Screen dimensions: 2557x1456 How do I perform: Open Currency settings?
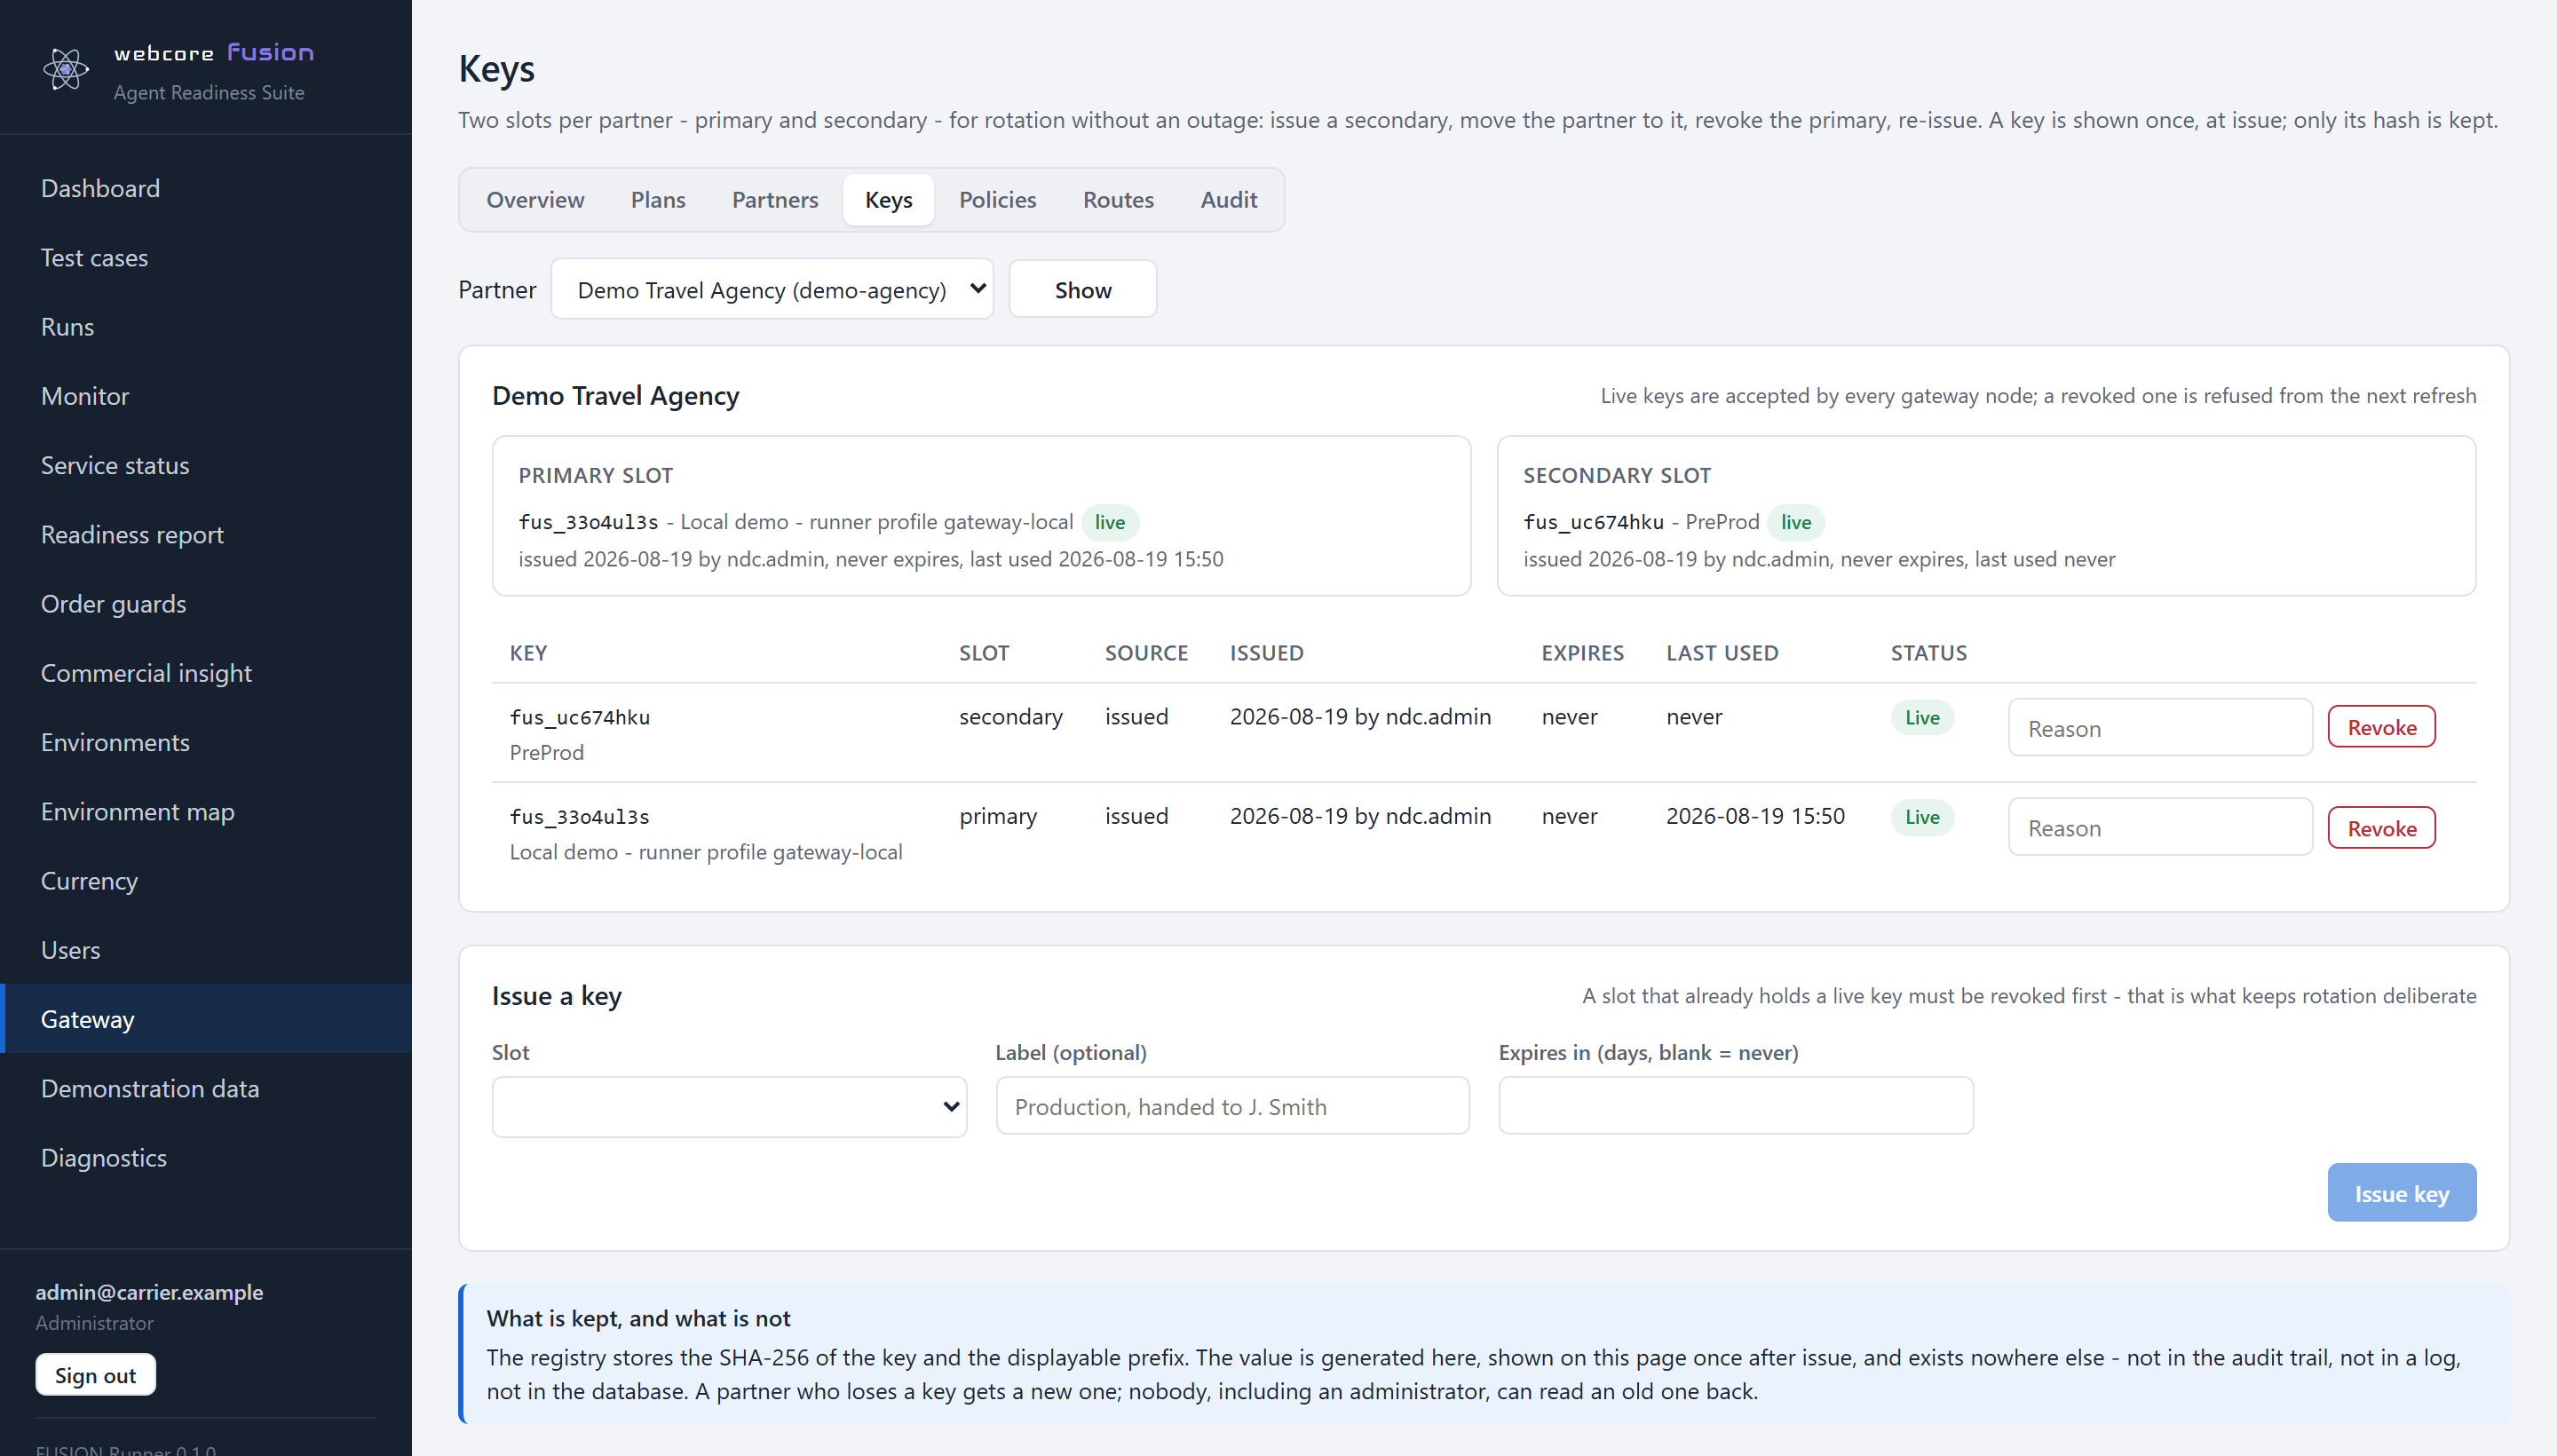click(89, 880)
